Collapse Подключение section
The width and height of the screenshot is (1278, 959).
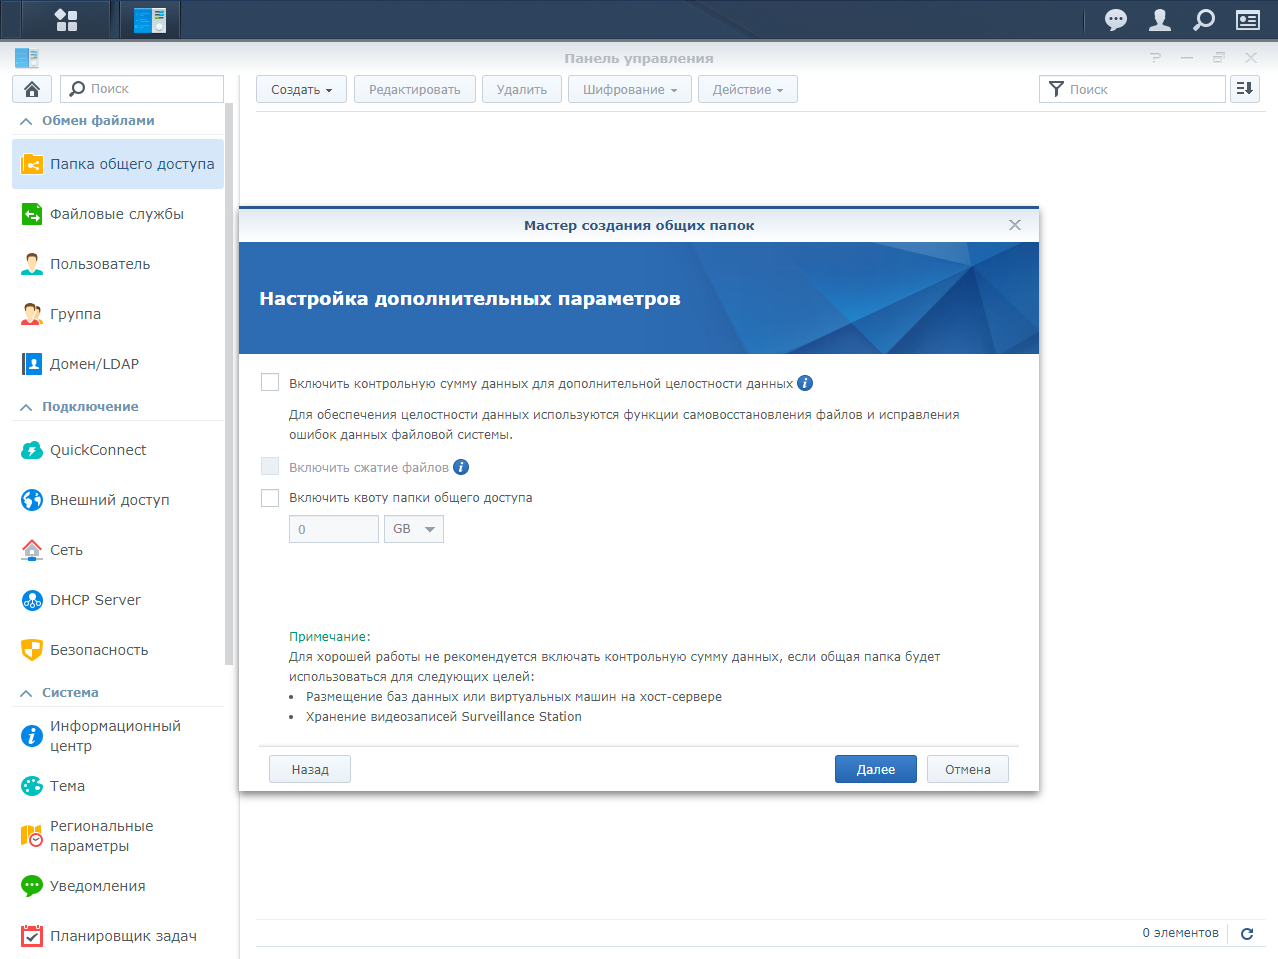(x=26, y=407)
